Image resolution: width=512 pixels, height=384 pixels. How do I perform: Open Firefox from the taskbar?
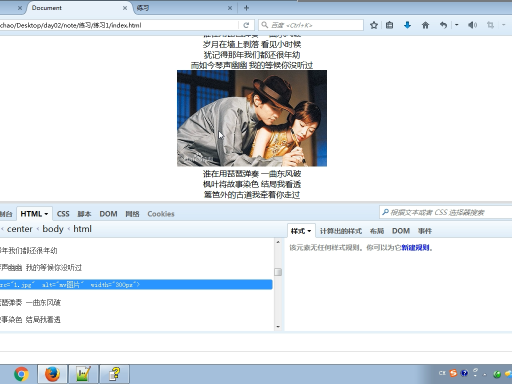click(52, 374)
